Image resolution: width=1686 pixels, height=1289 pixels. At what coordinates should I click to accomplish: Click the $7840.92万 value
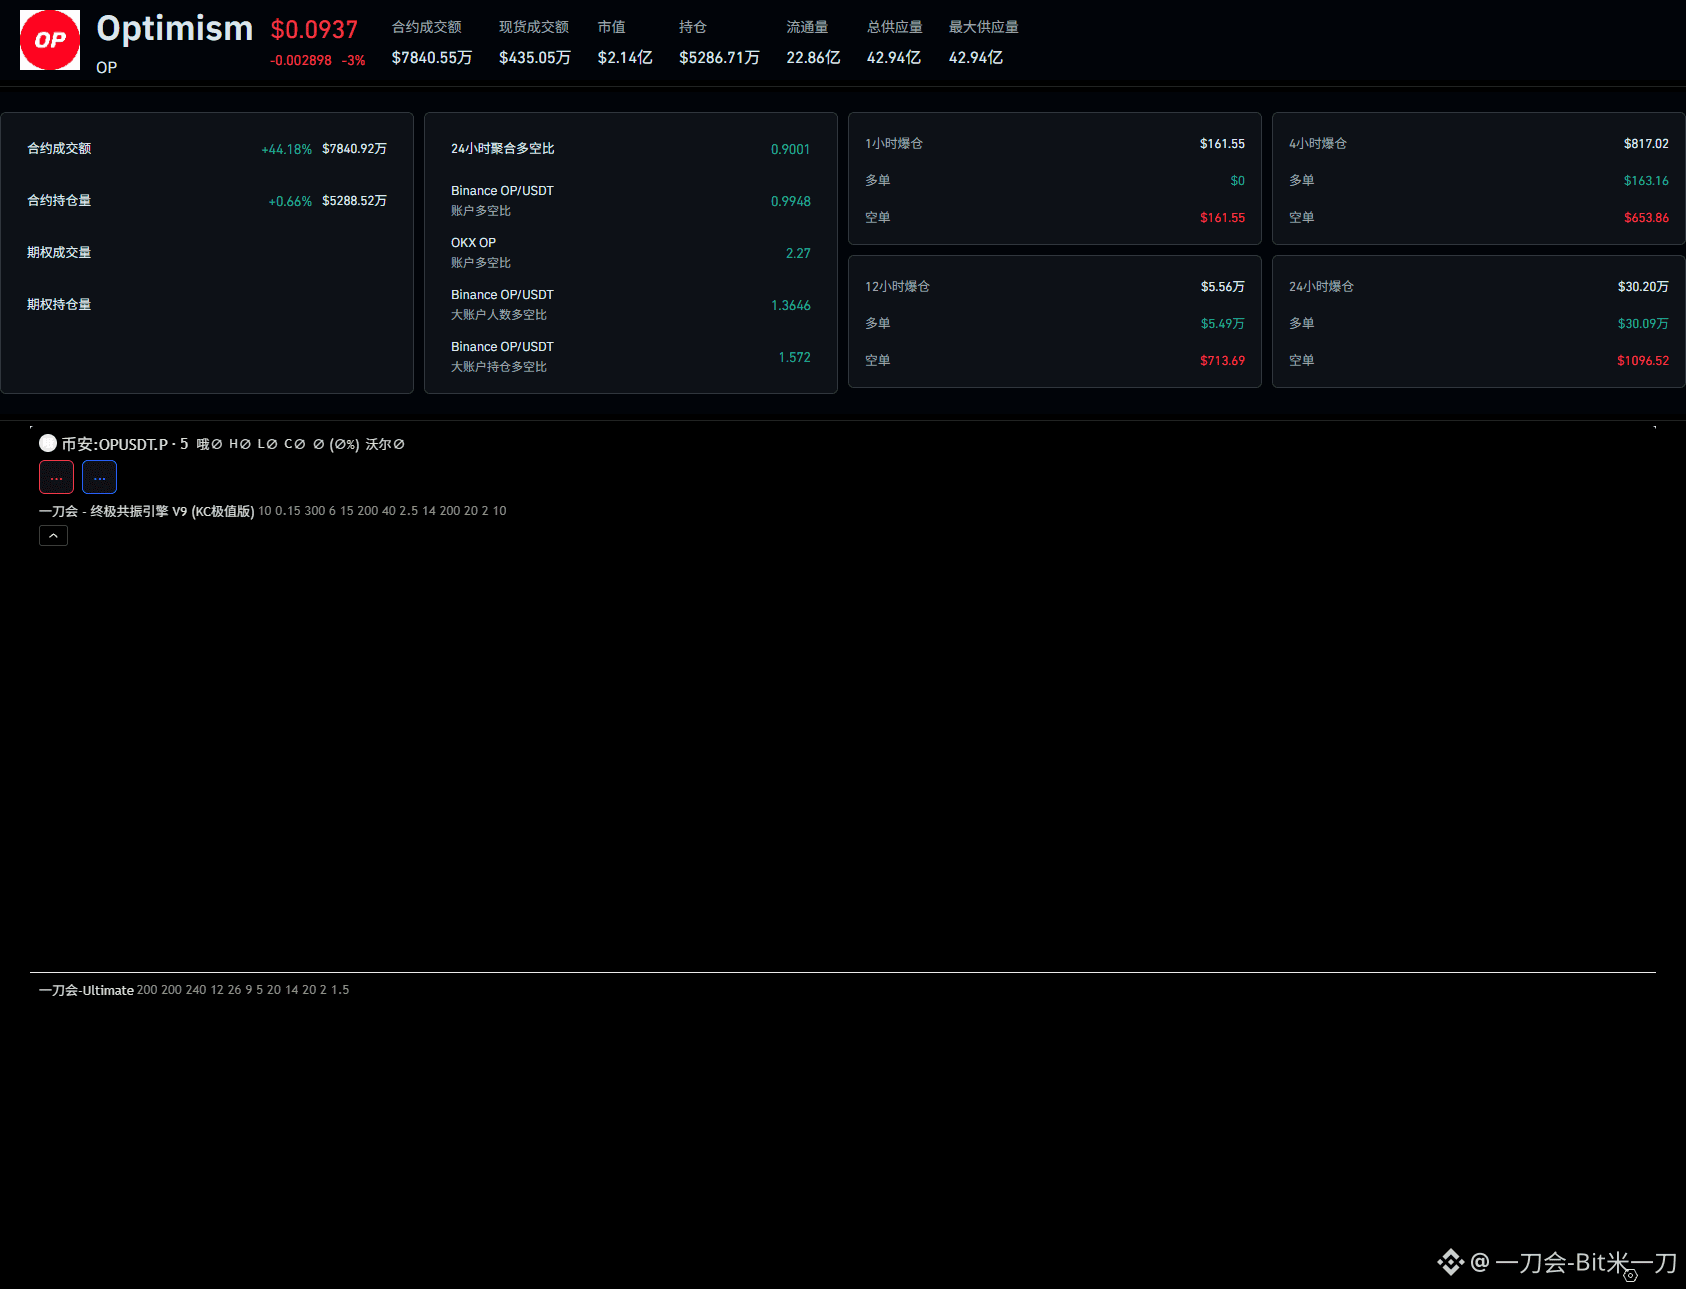pyautogui.click(x=354, y=149)
